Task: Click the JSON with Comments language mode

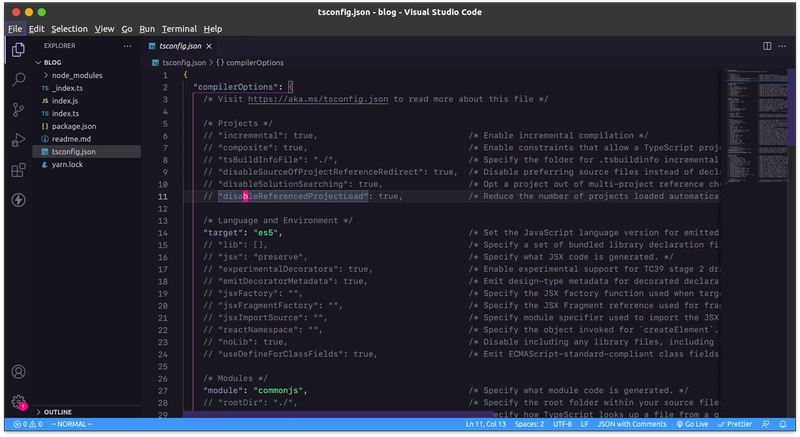Action: point(632,424)
